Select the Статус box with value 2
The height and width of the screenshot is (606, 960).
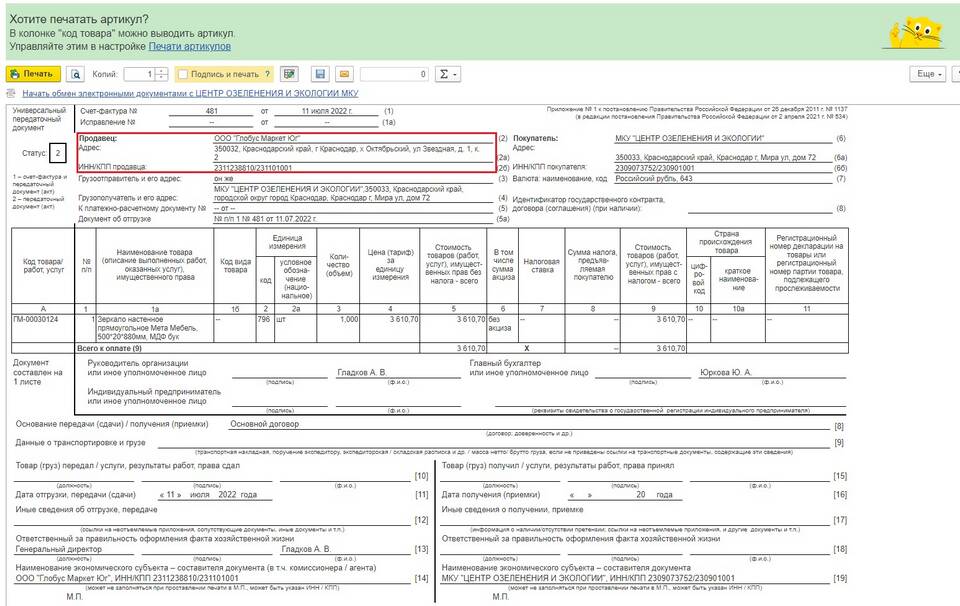(x=58, y=153)
